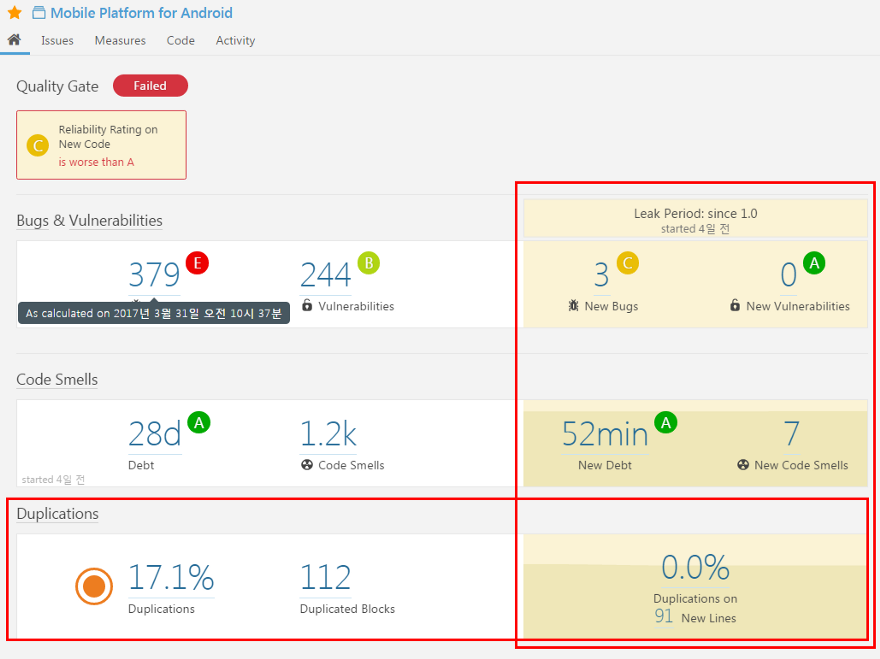Click the 17.1% duplications value
The image size is (880, 659).
pyautogui.click(x=171, y=578)
